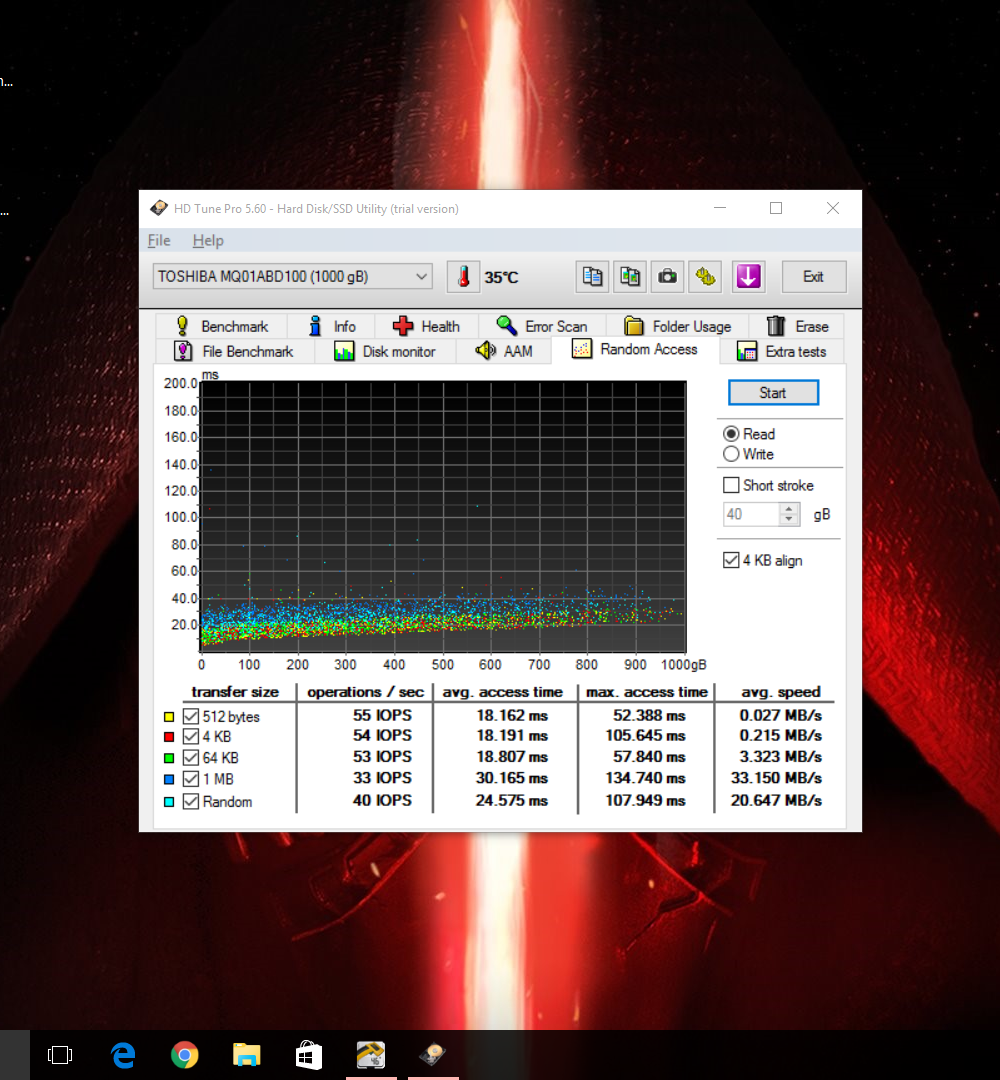Select the Random Access tab
1000x1080 pixels.
click(x=635, y=349)
